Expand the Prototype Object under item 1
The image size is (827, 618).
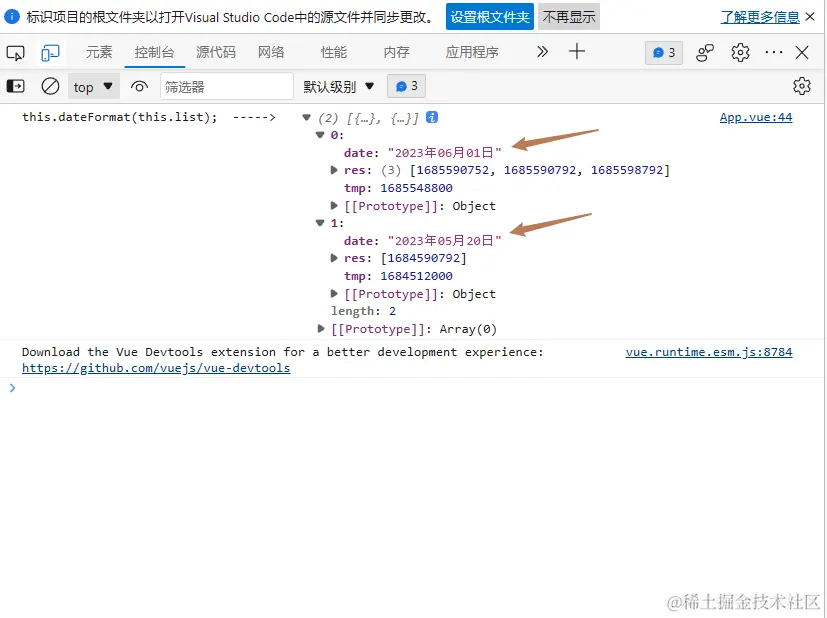333,293
